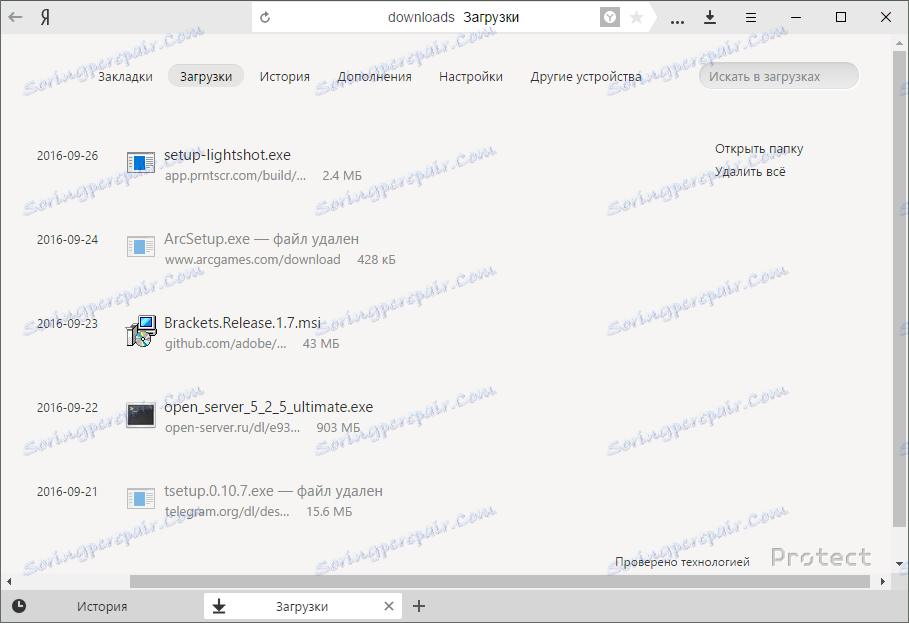Click github.com/adobe/... source URL
The height and width of the screenshot is (624, 909).
pyautogui.click(x=226, y=344)
